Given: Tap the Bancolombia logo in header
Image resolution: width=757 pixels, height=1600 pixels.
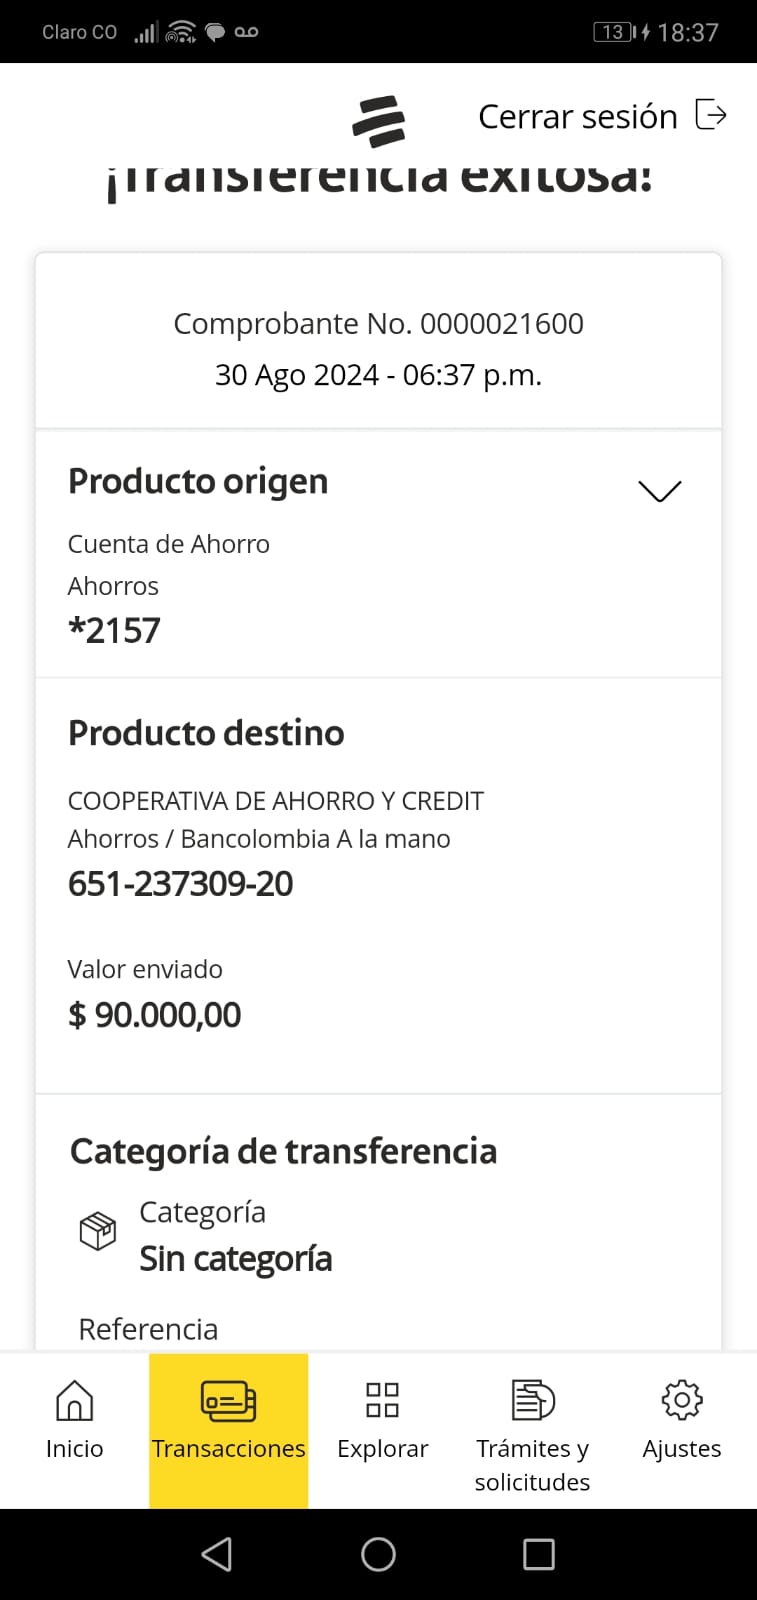Looking at the screenshot, I should (378, 121).
